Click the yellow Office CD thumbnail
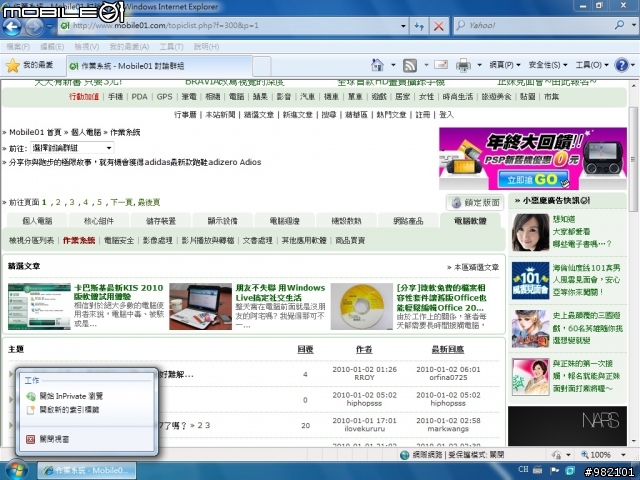 (x=362, y=306)
